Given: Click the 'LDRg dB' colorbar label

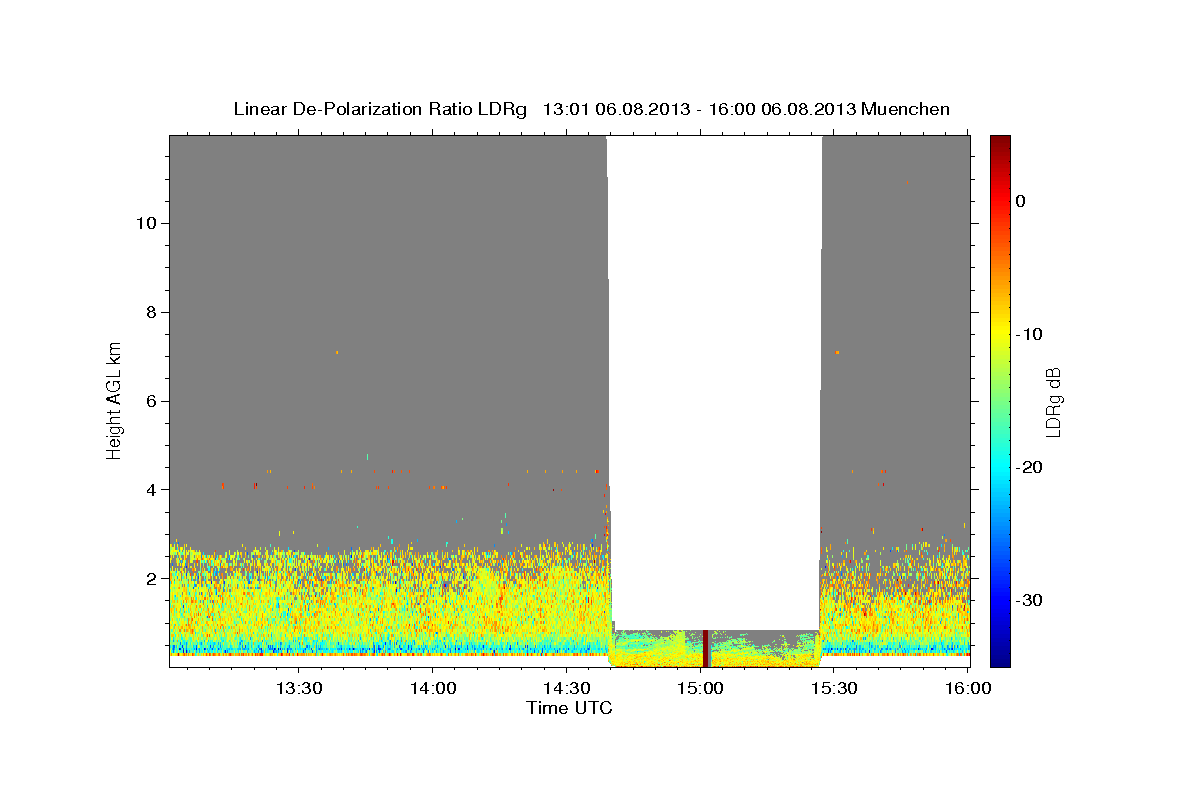Looking at the screenshot, I should (x=1052, y=402).
